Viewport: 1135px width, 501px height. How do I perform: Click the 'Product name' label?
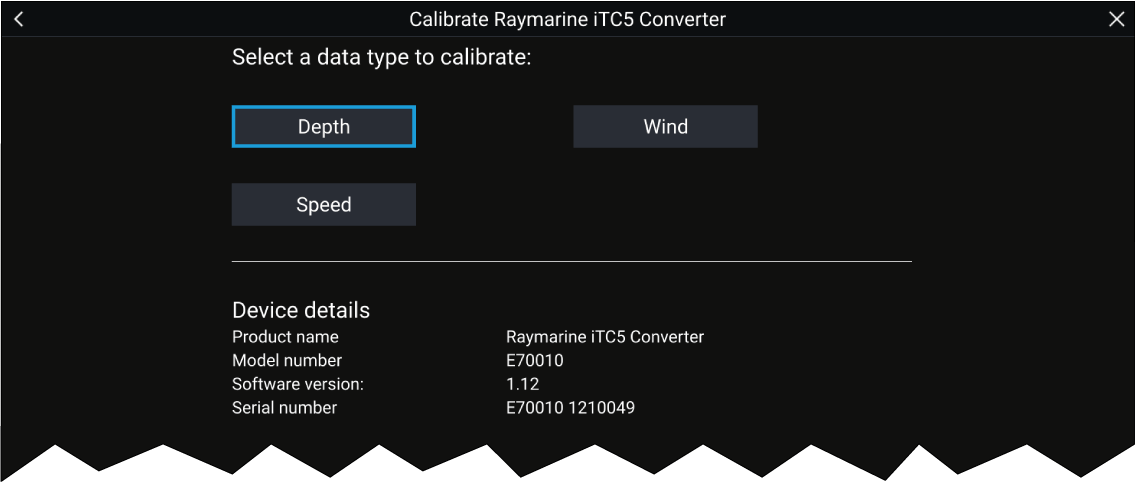(285, 337)
